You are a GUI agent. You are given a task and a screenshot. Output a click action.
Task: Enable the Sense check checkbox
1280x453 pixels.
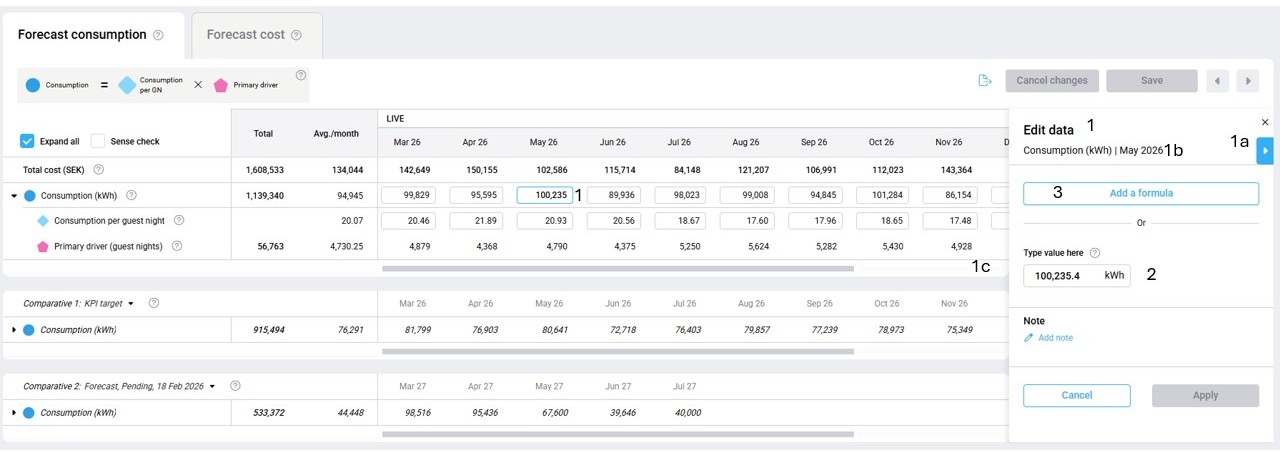(98, 141)
